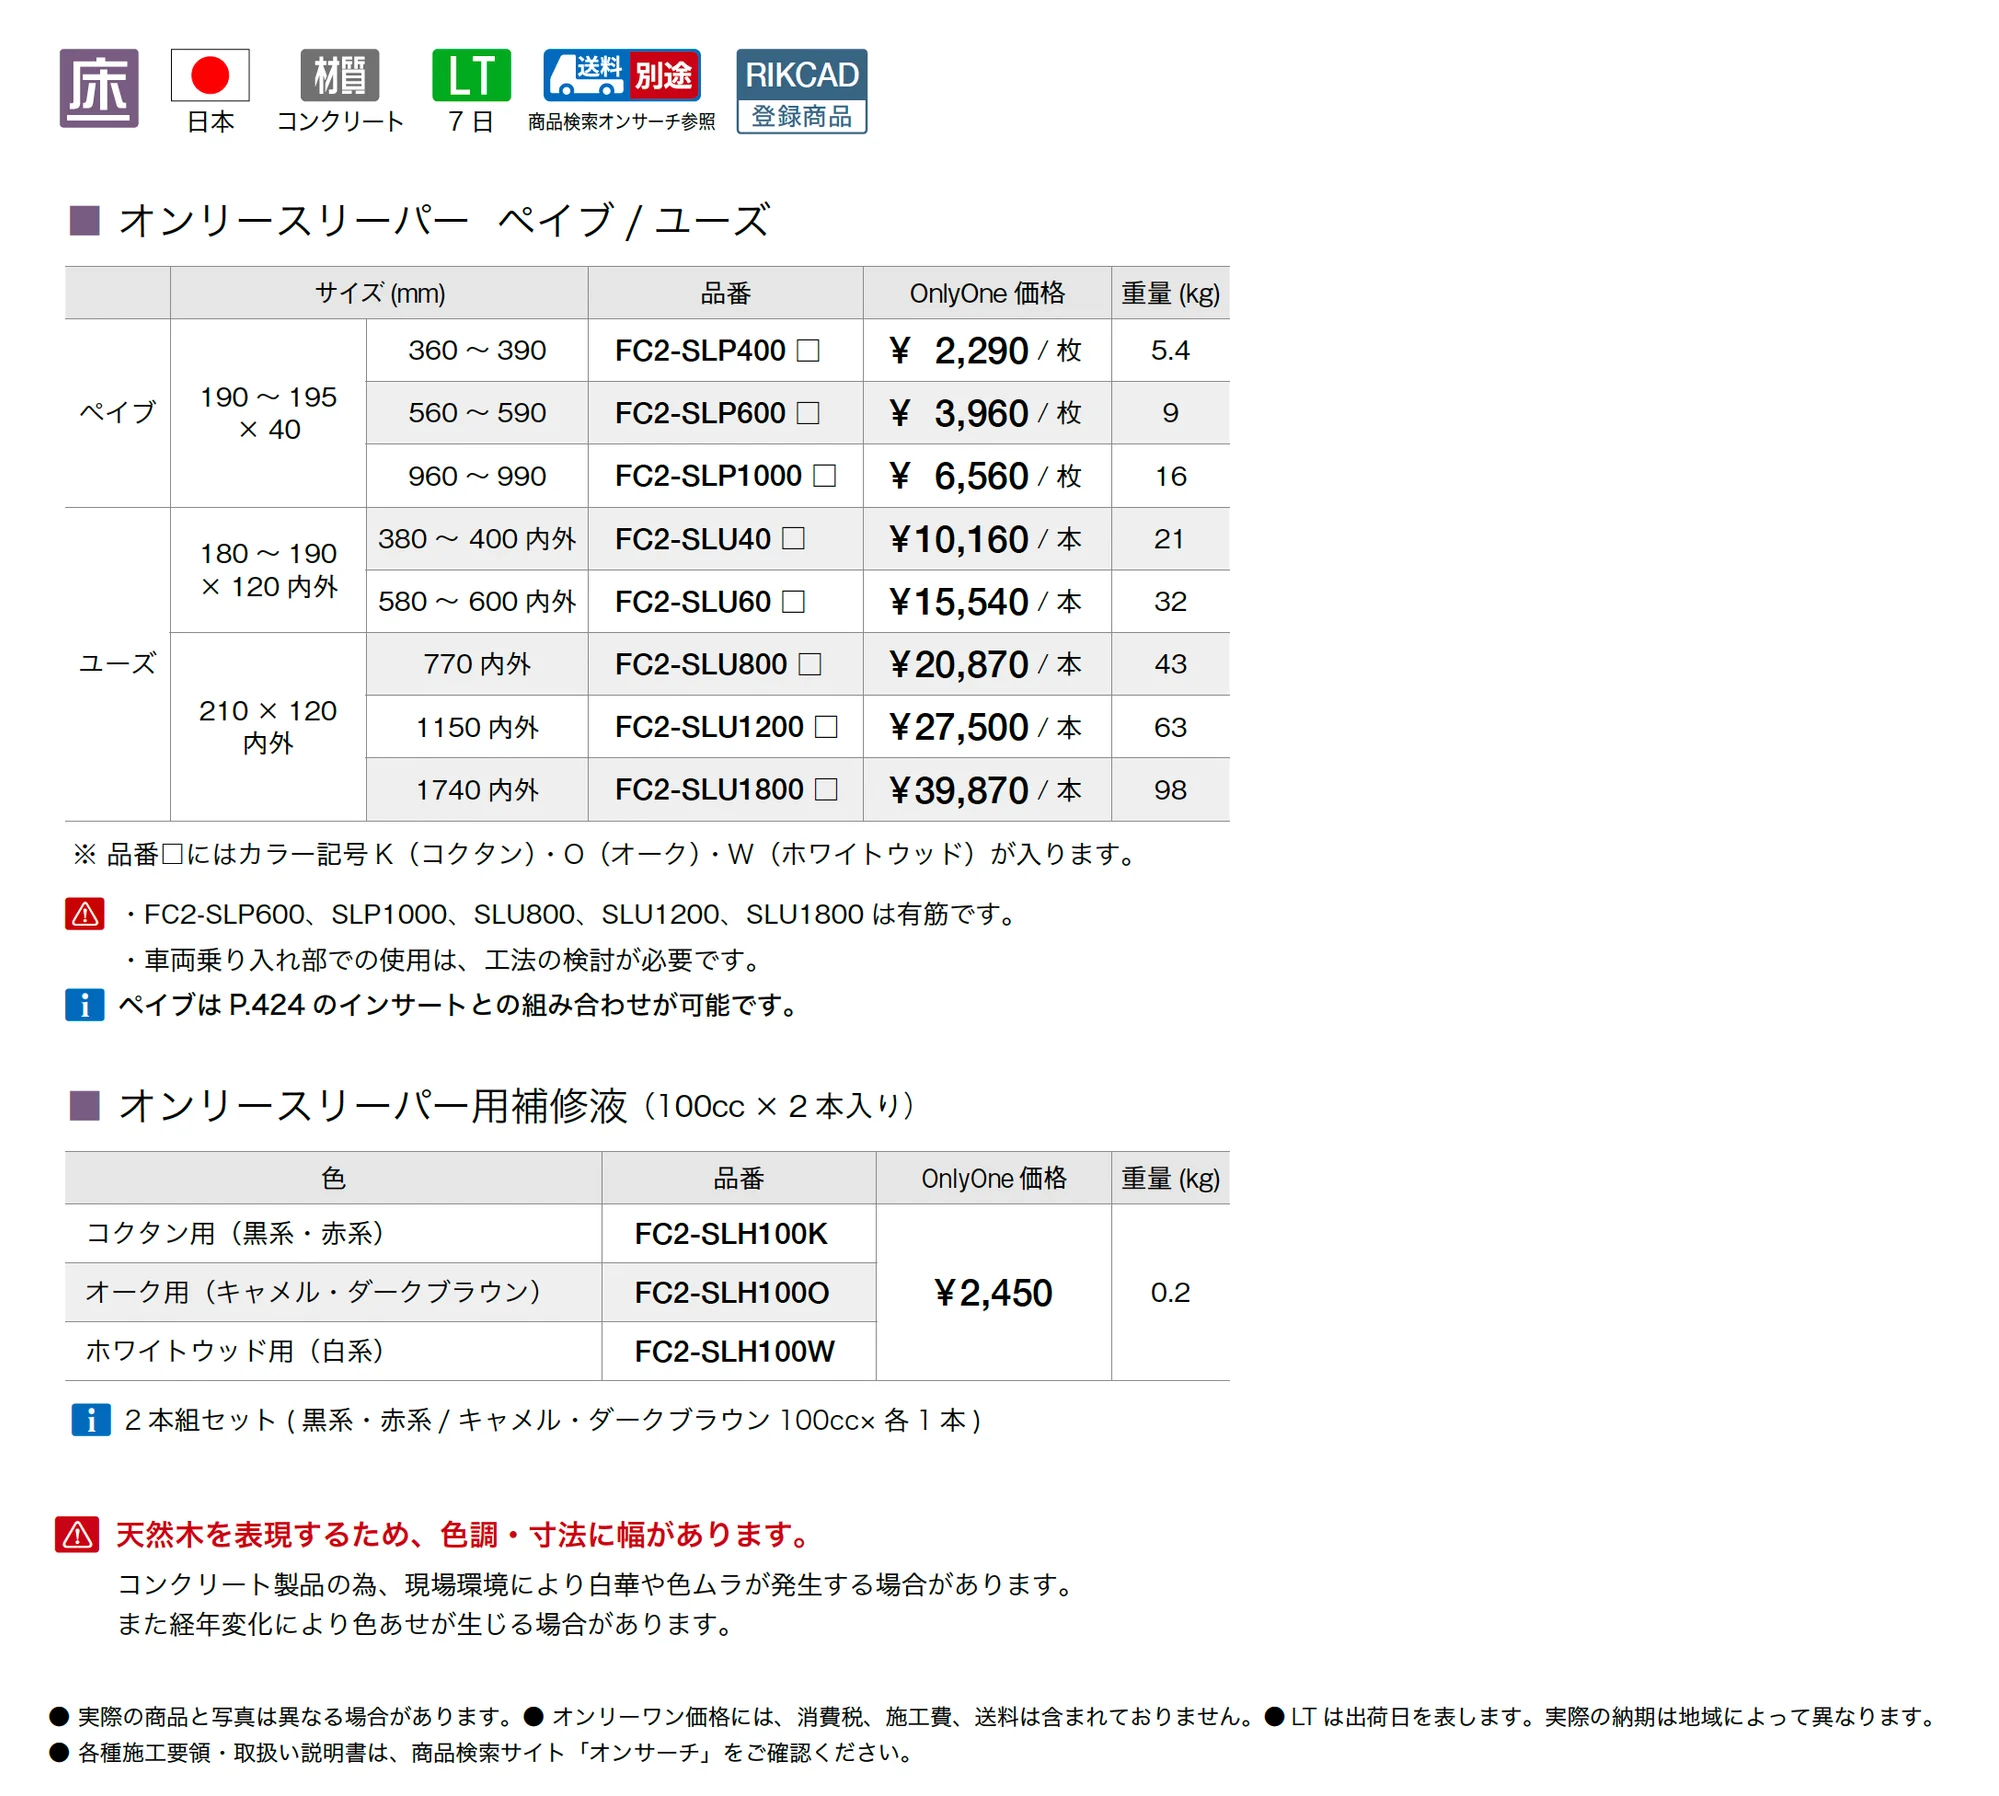Select part number FC2-SLH100K
The height and width of the screenshot is (1796, 1999).
pos(731,1233)
